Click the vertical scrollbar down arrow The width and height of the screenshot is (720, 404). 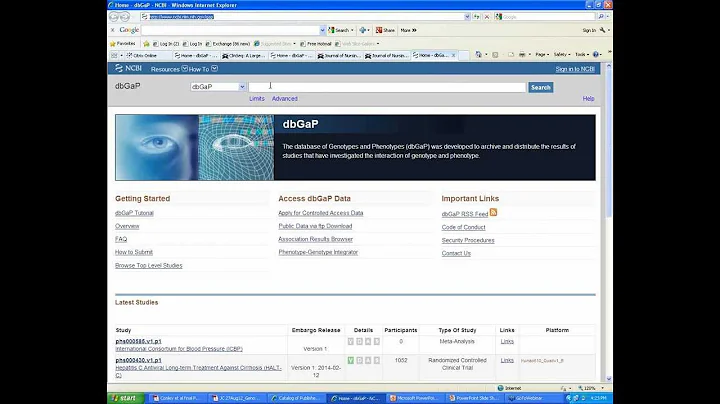click(609, 379)
